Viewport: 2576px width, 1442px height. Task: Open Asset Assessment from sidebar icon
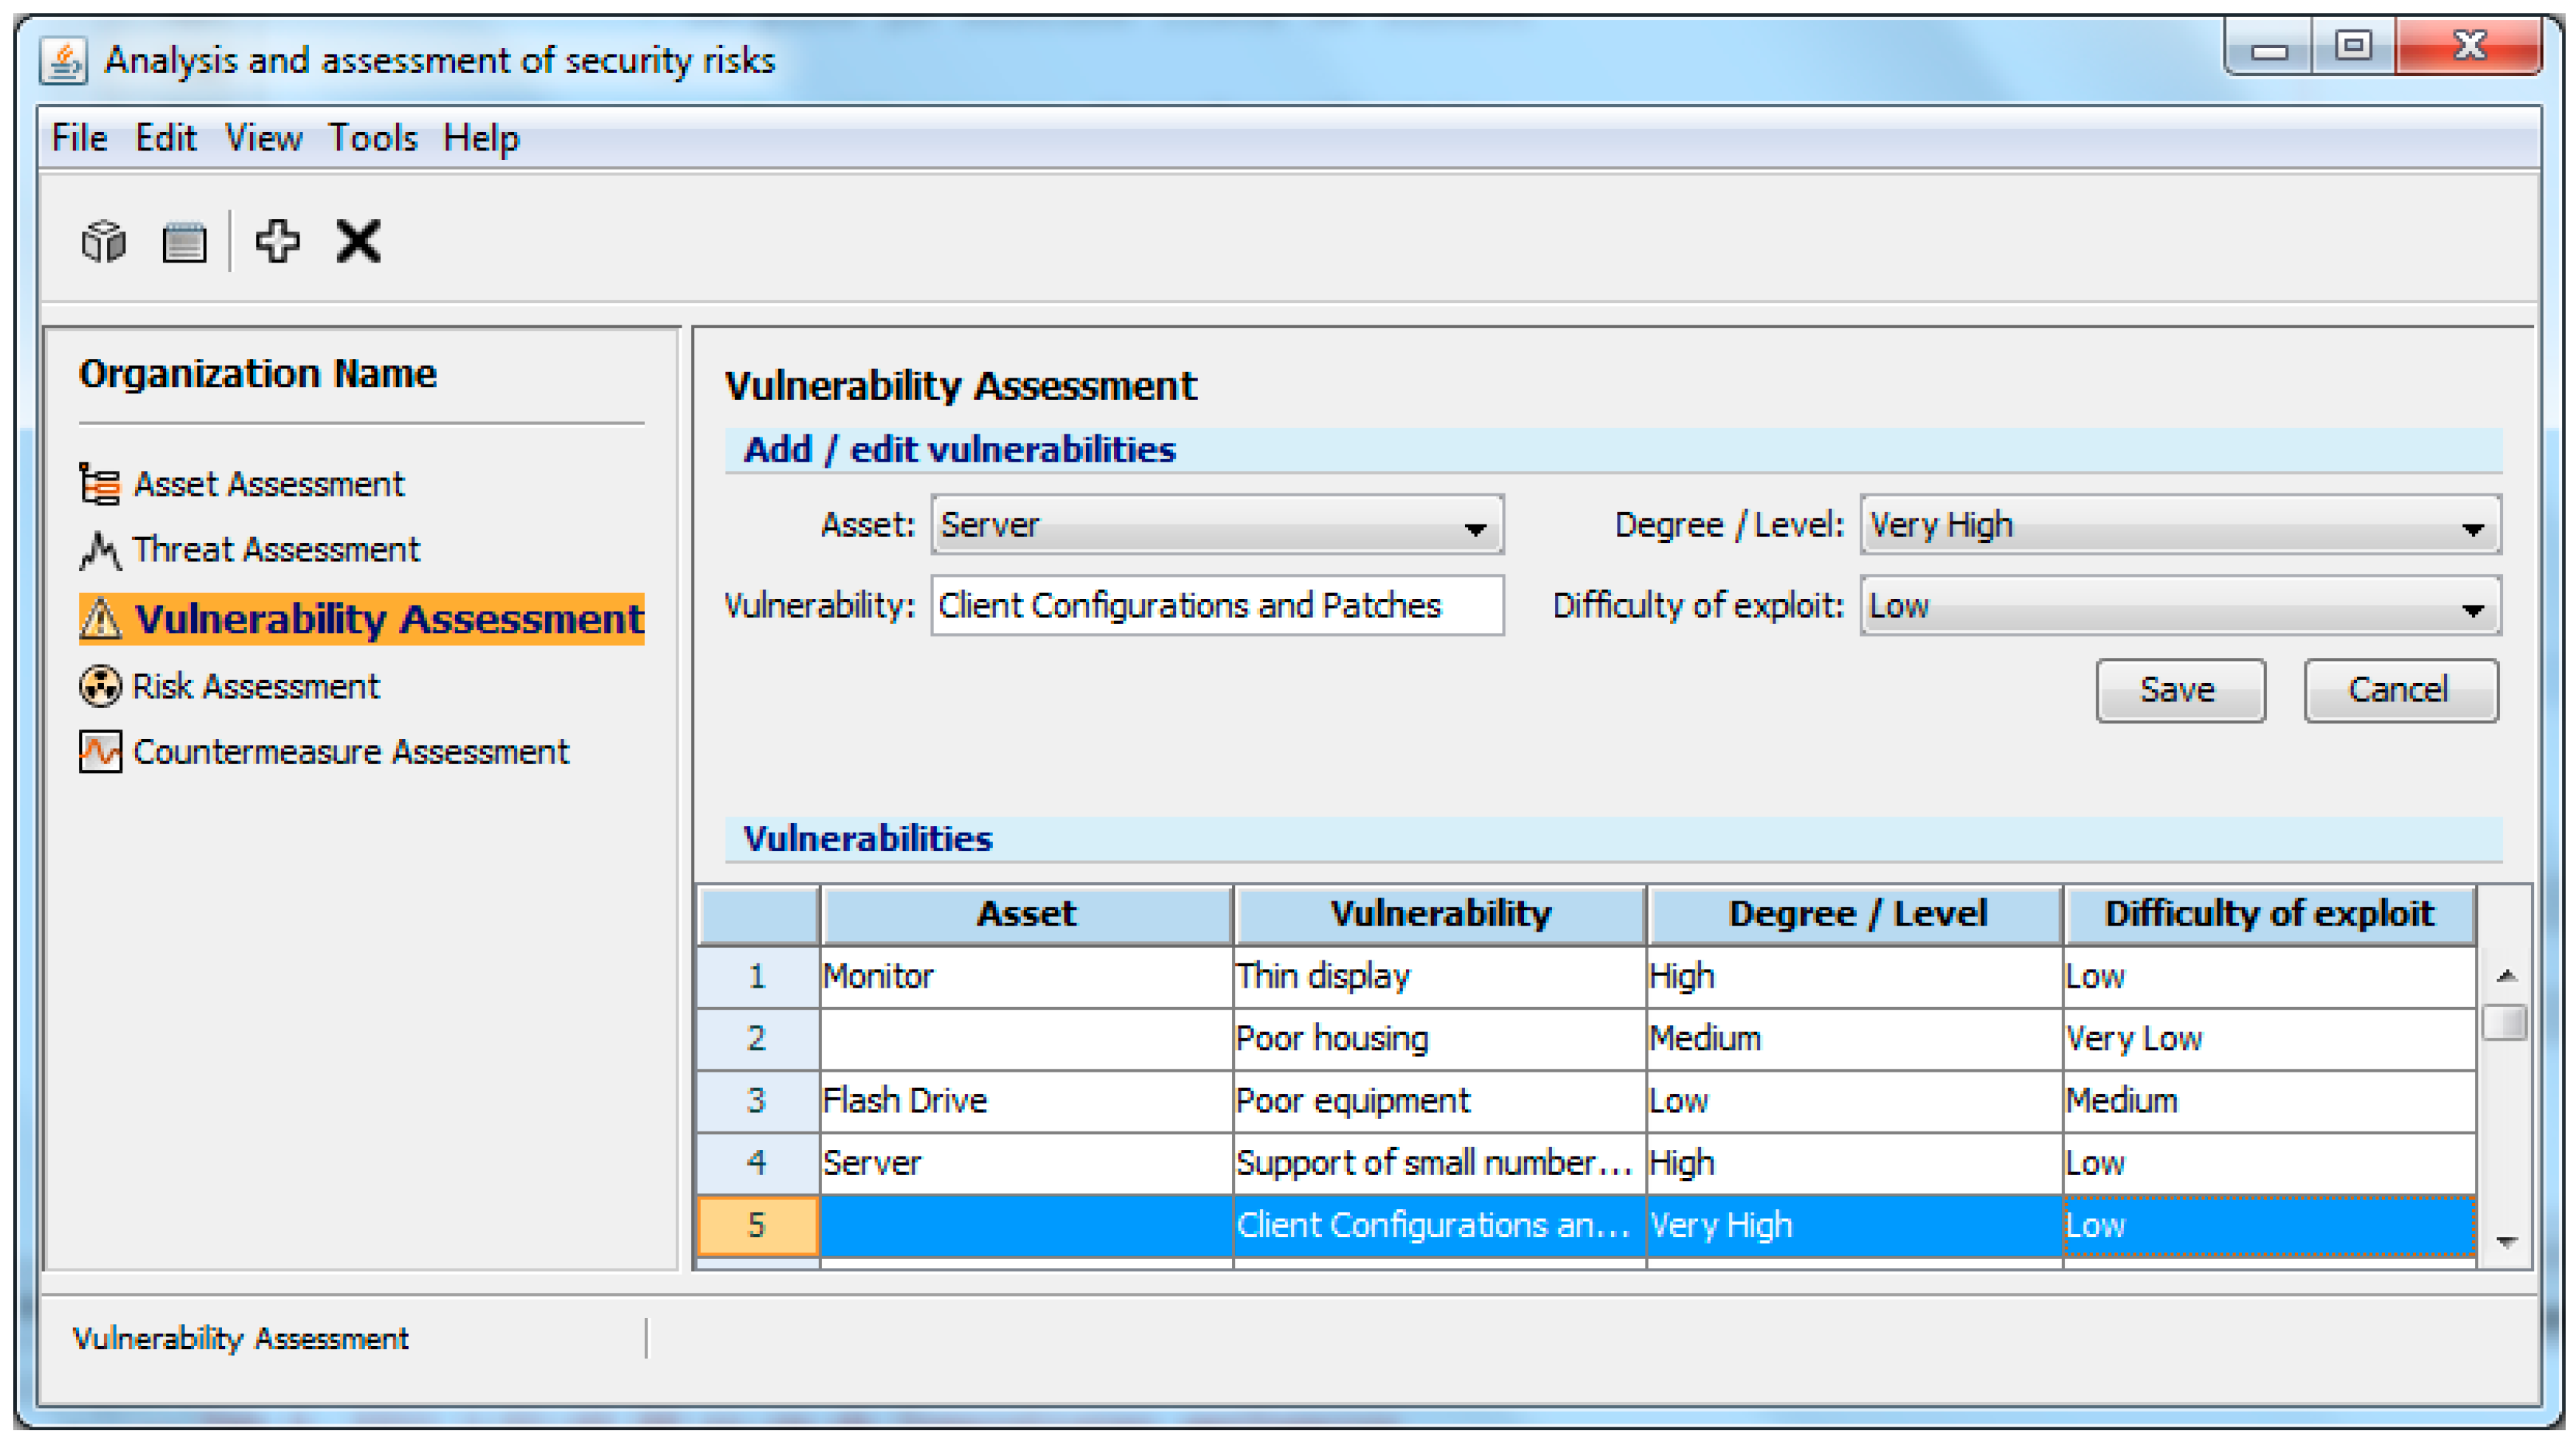[100, 484]
